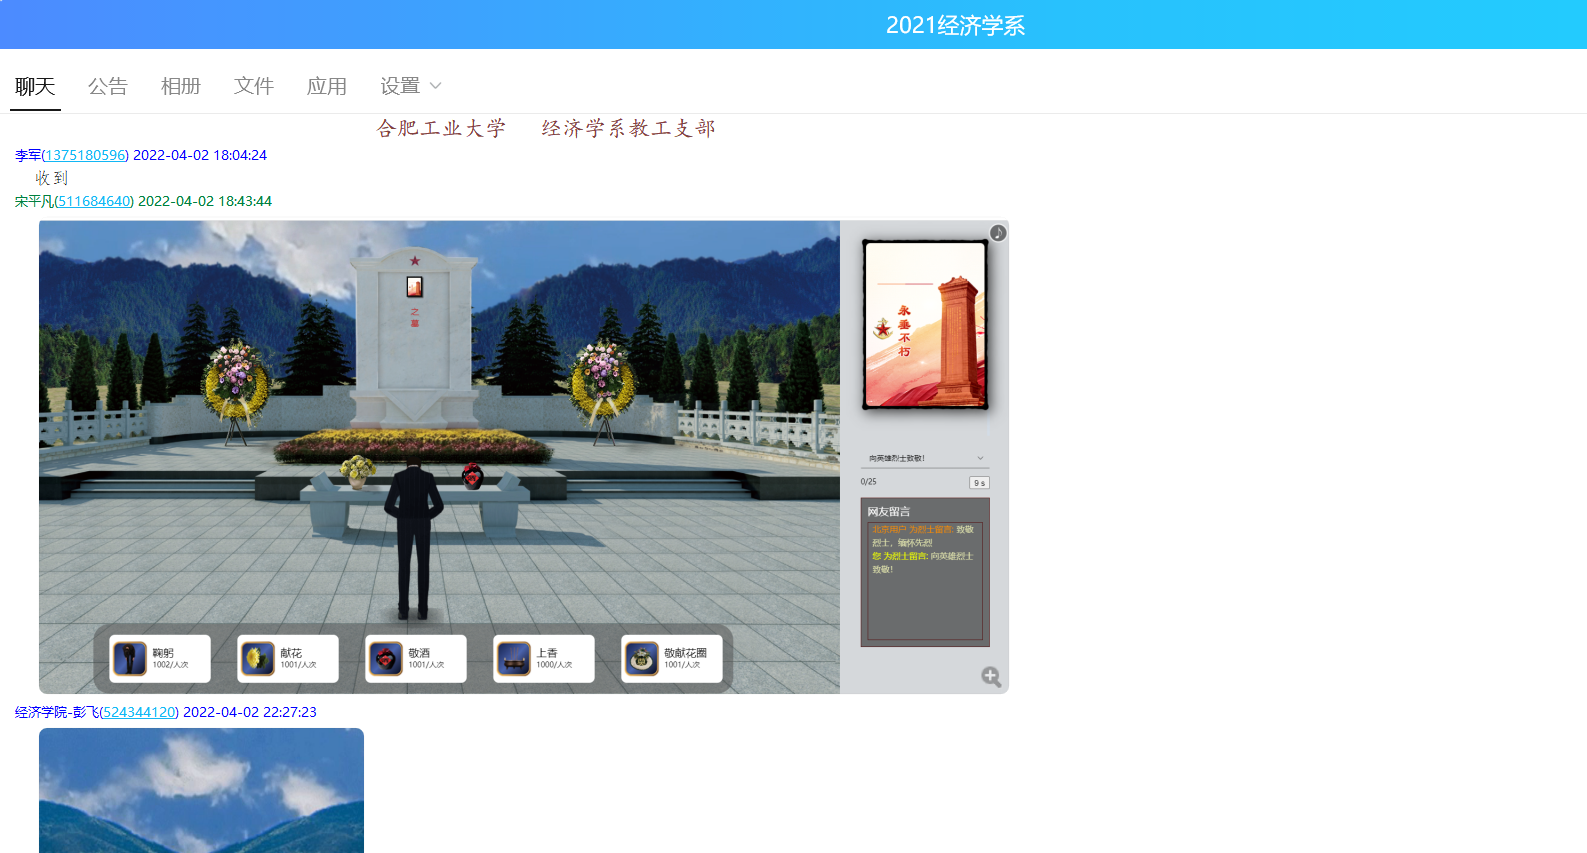Screen dimensions: 1587x853
Task: Click the 上香 incense burner icon
Action: click(514, 659)
